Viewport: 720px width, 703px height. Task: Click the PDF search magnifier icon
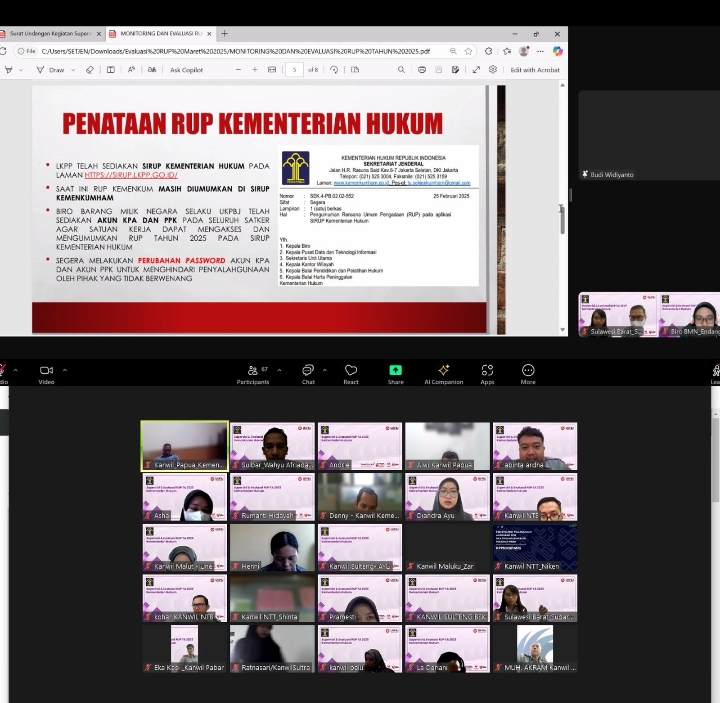pos(402,70)
